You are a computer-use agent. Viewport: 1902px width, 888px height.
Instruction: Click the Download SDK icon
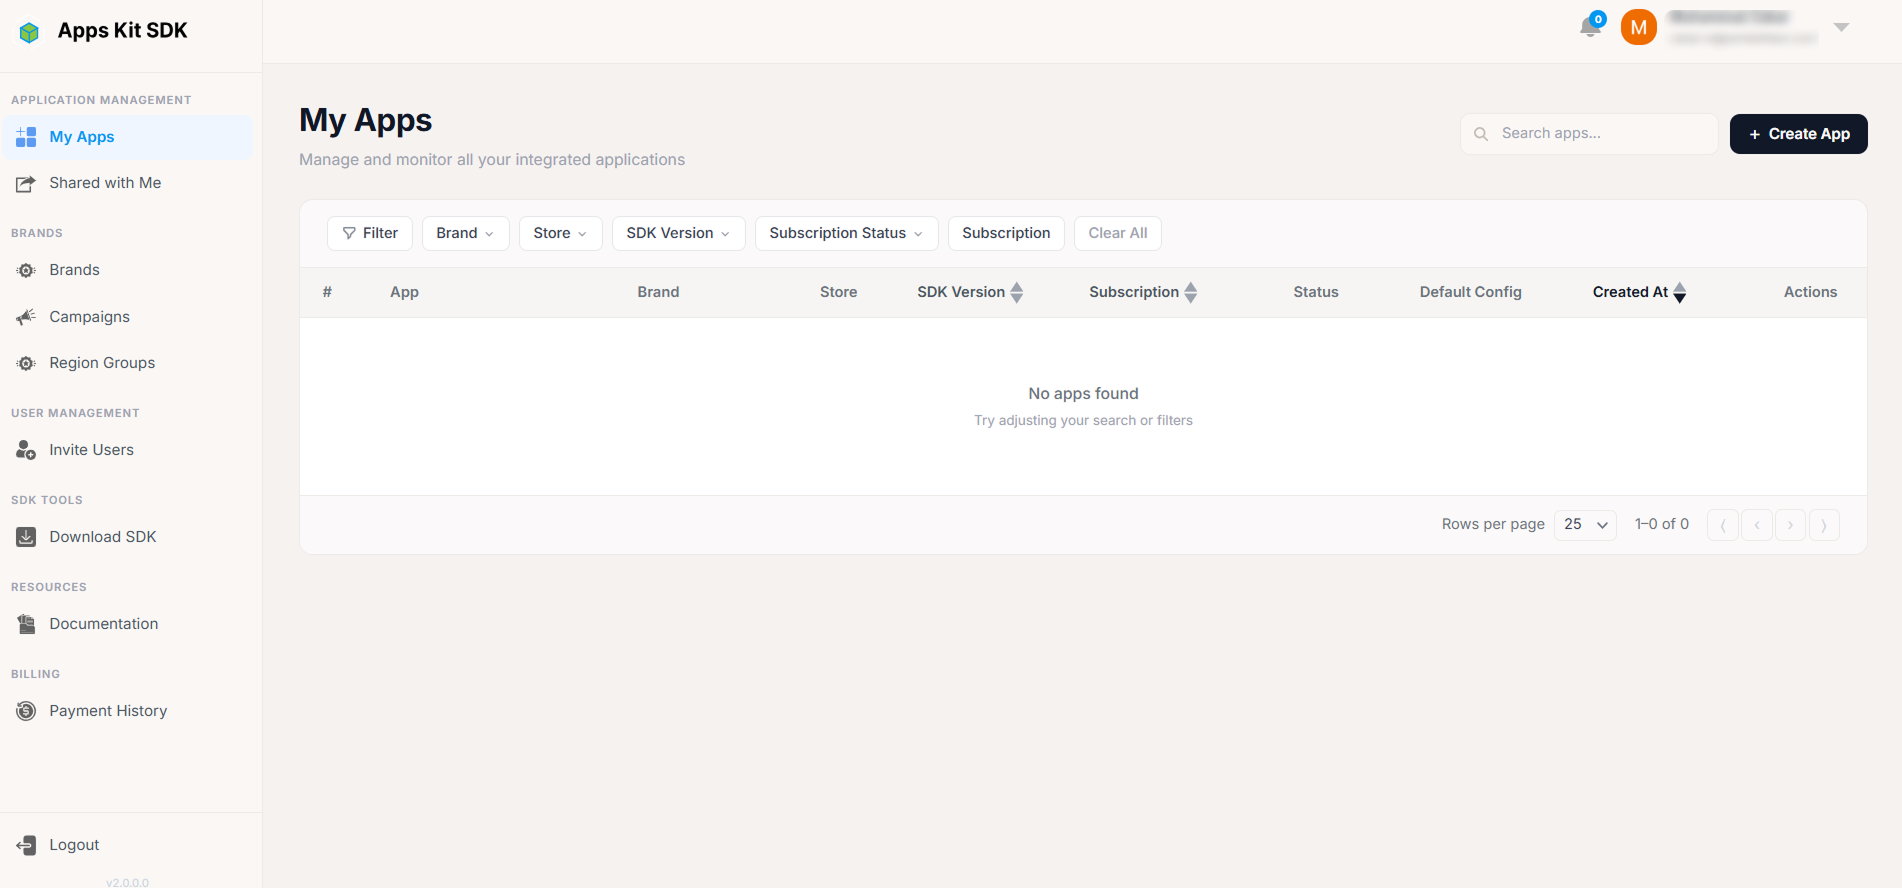[x=26, y=537]
